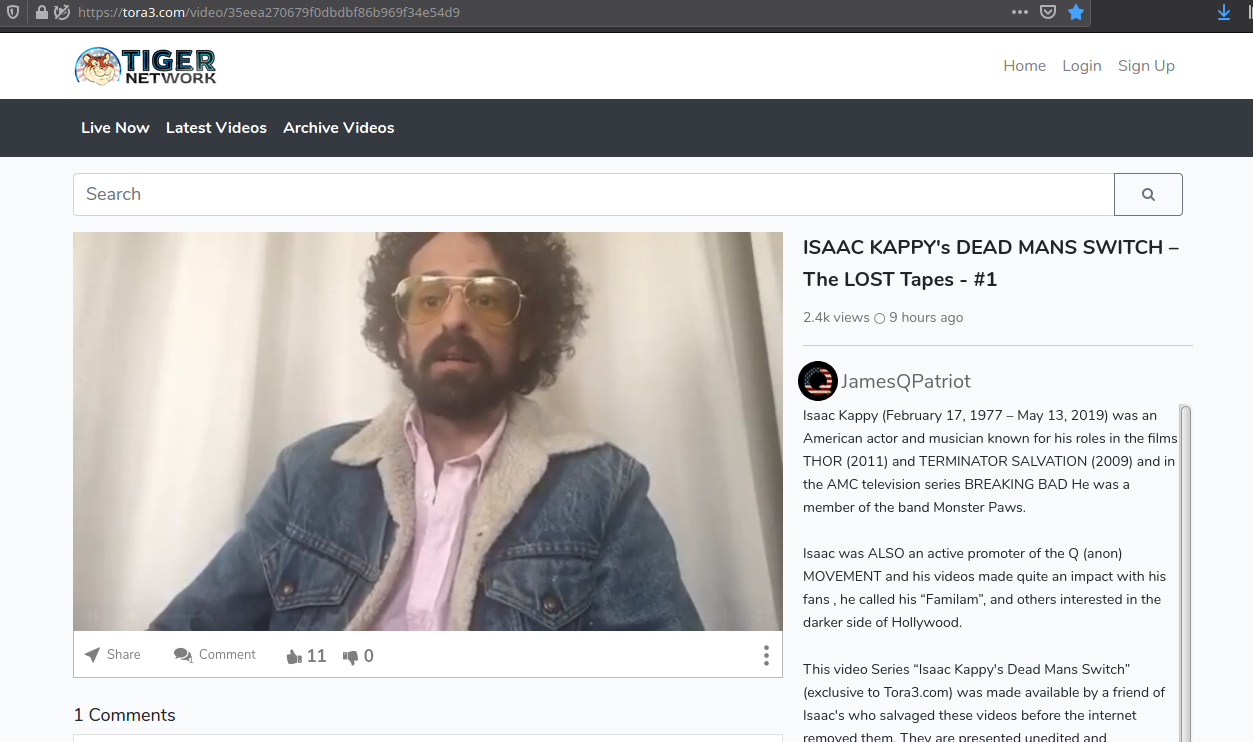This screenshot has height=742, width=1253.
Task: Open the Sign Up link
Action: pos(1146,66)
